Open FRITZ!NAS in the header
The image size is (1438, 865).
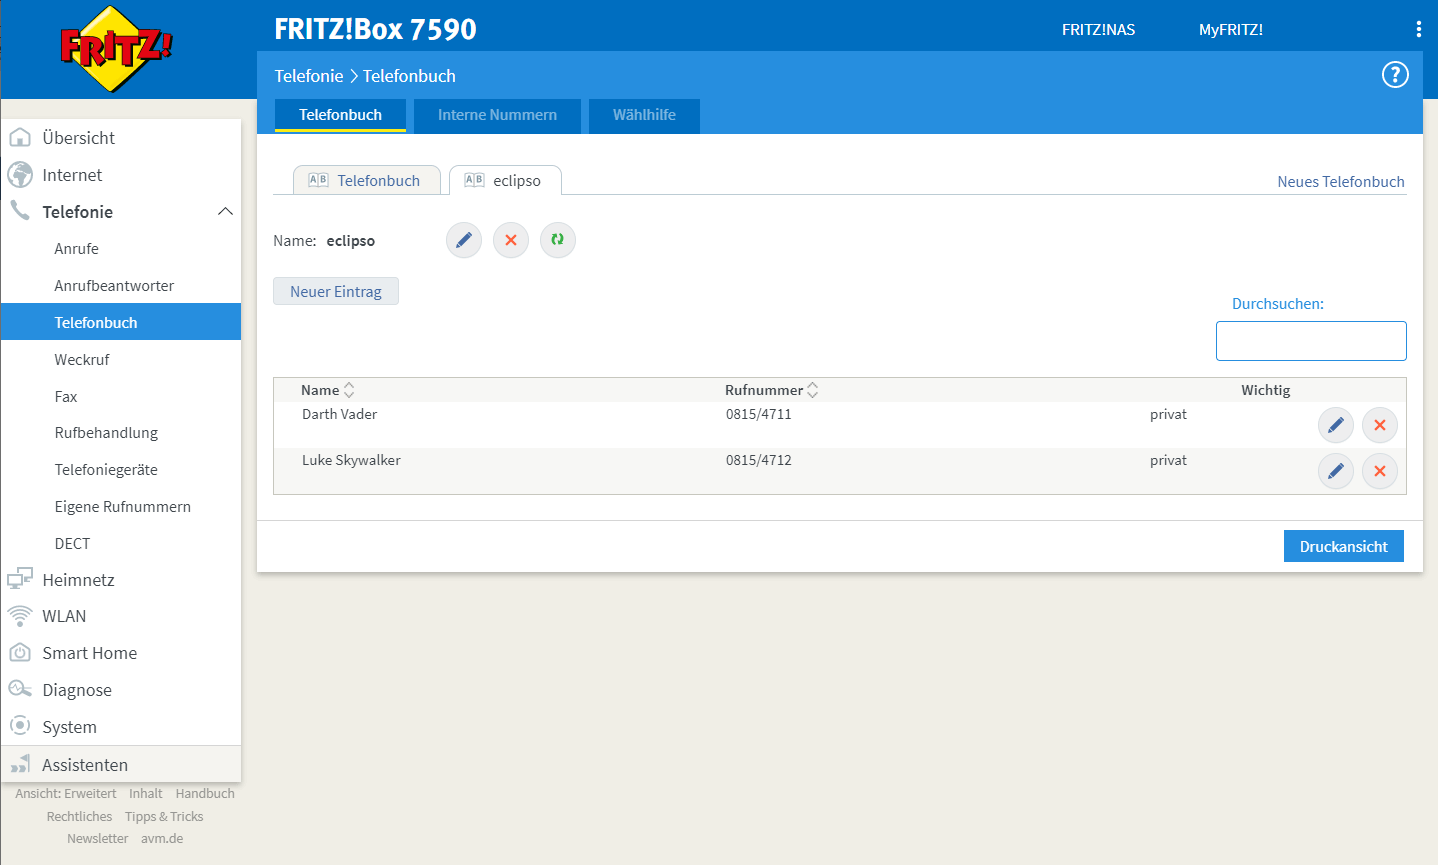tap(1099, 29)
